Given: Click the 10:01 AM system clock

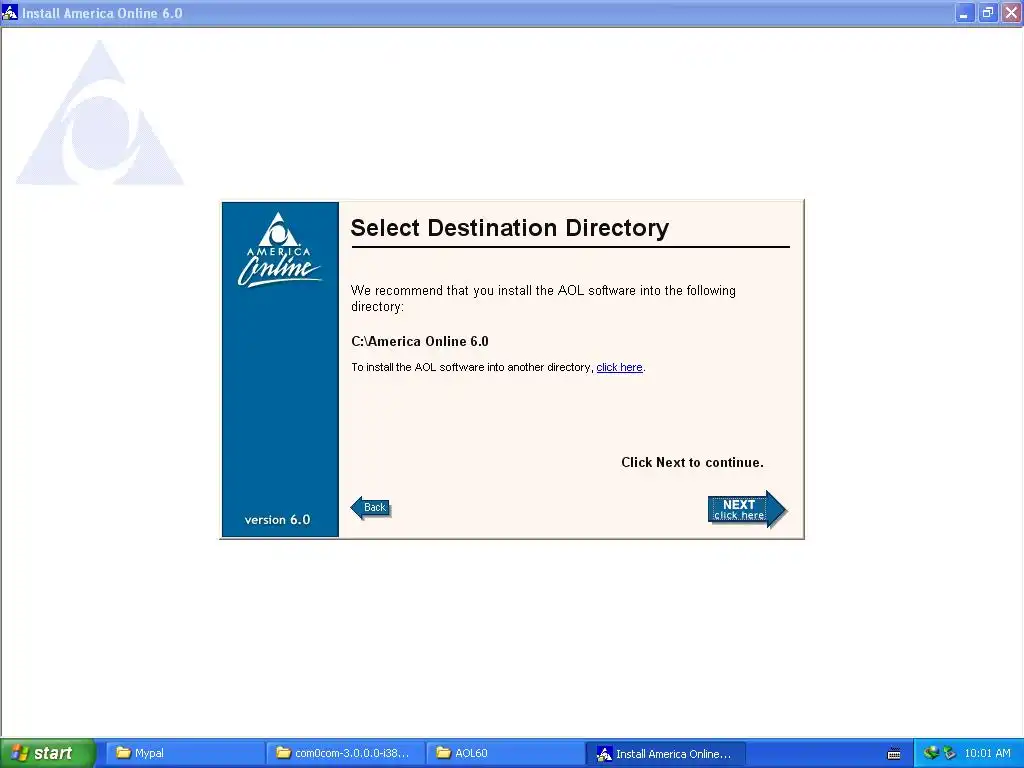Looking at the screenshot, I should point(987,753).
